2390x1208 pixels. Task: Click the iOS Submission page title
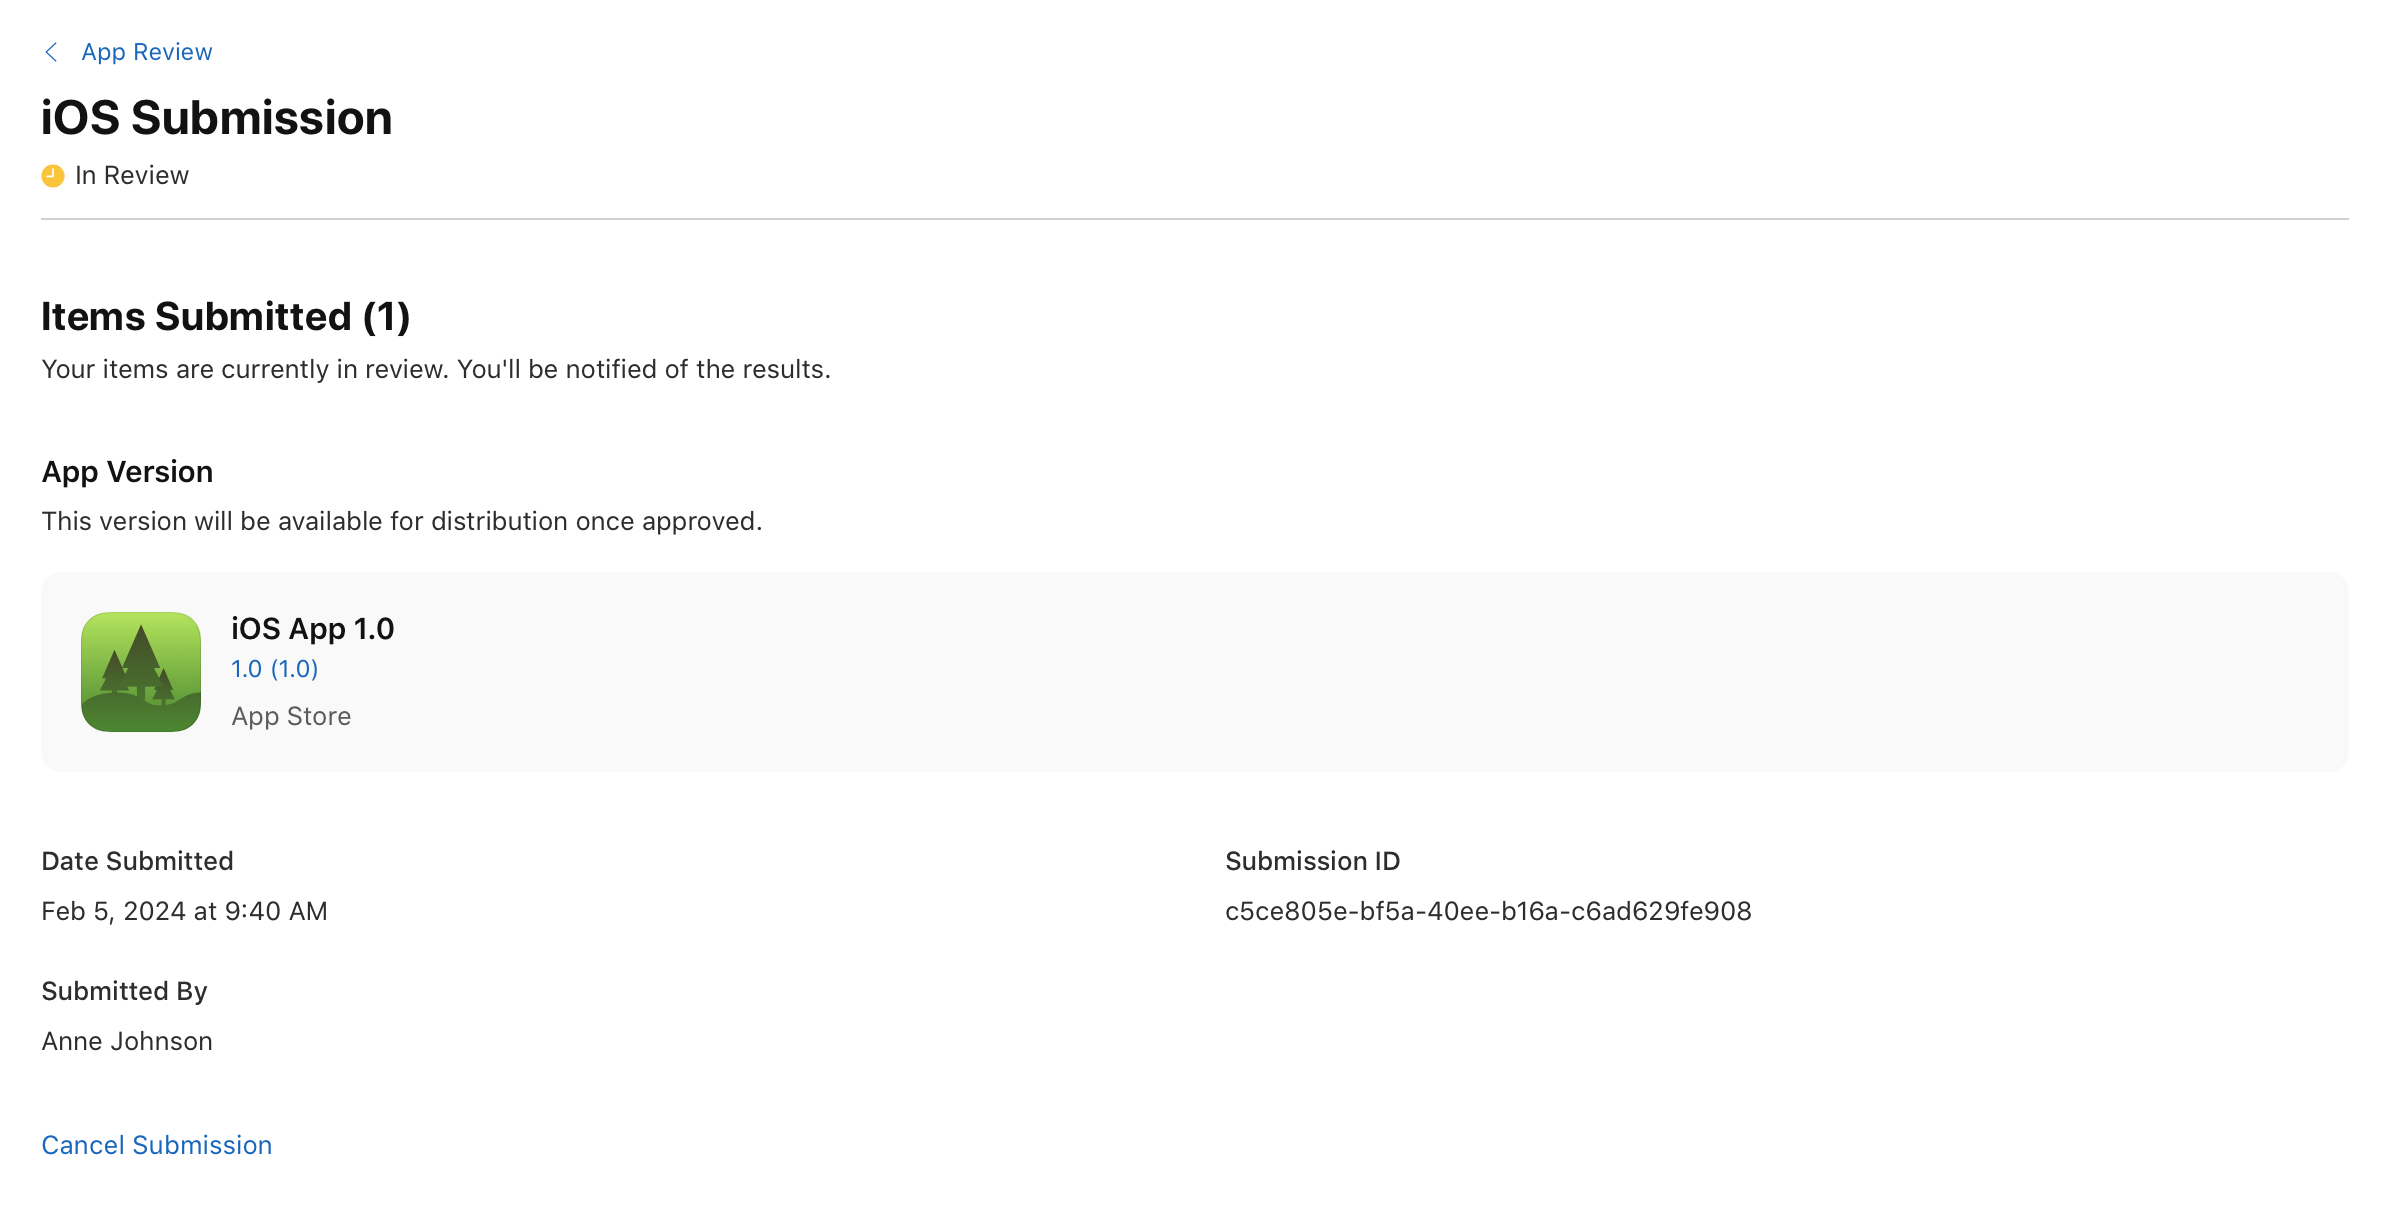[x=216, y=117]
